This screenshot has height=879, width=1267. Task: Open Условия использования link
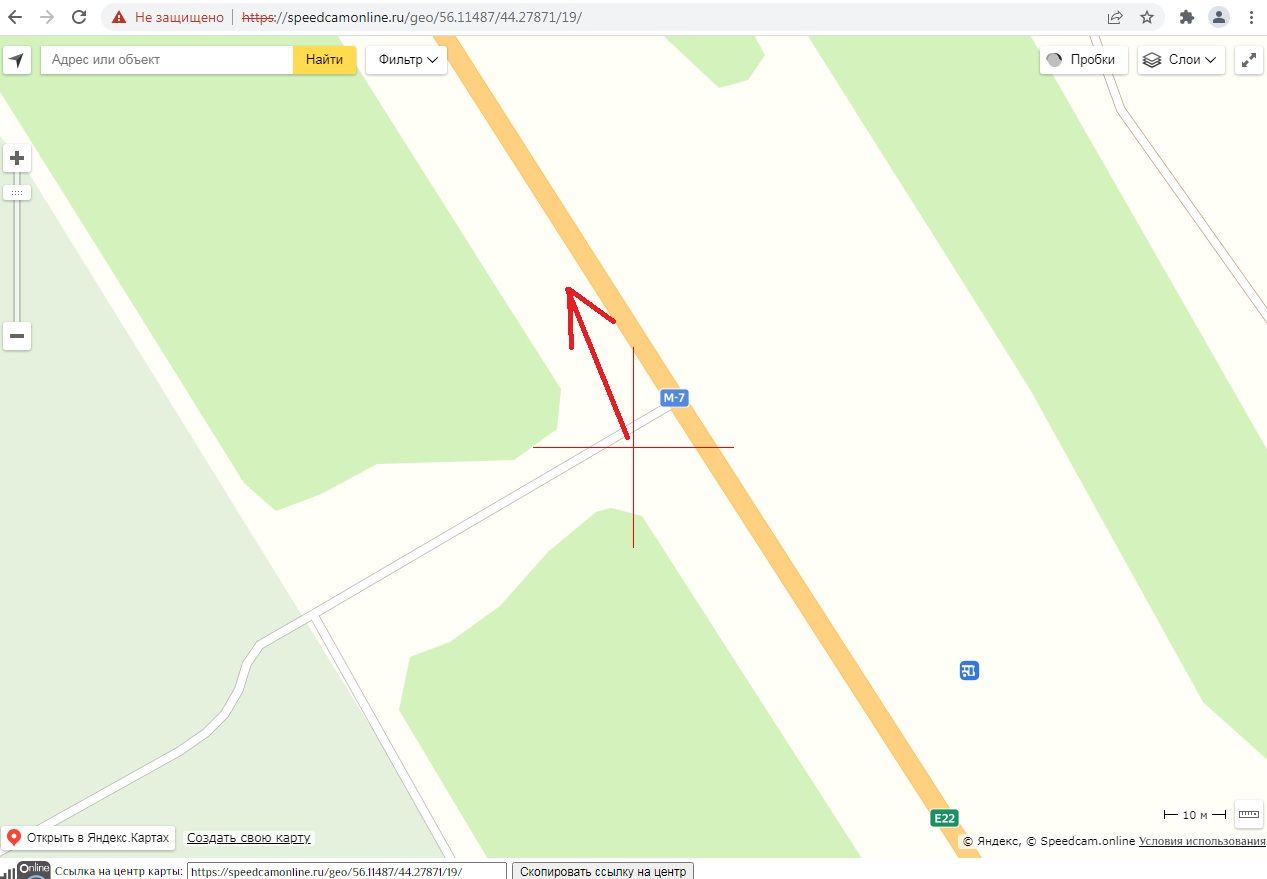click(x=1202, y=842)
